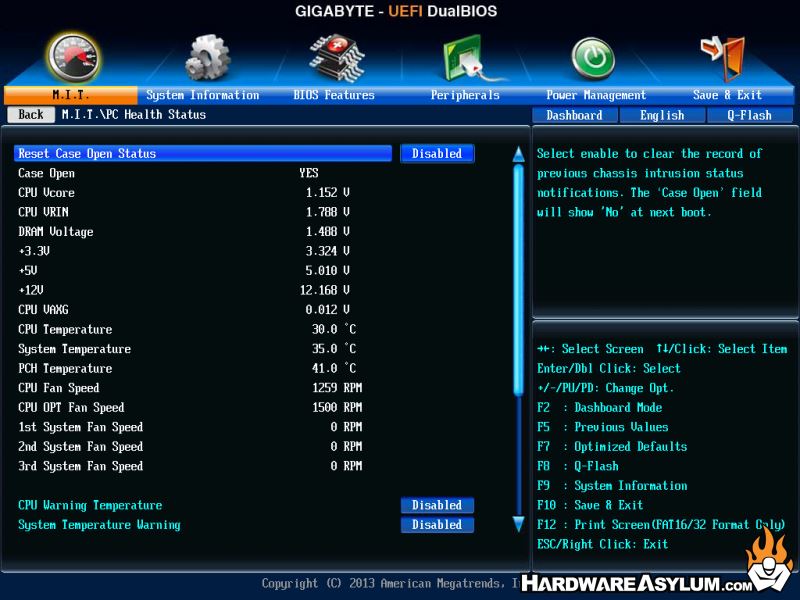This screenshot has height=600, width=800.
Task: Click the 3rd System Fan Speed label
Action: tap(81, 466)
